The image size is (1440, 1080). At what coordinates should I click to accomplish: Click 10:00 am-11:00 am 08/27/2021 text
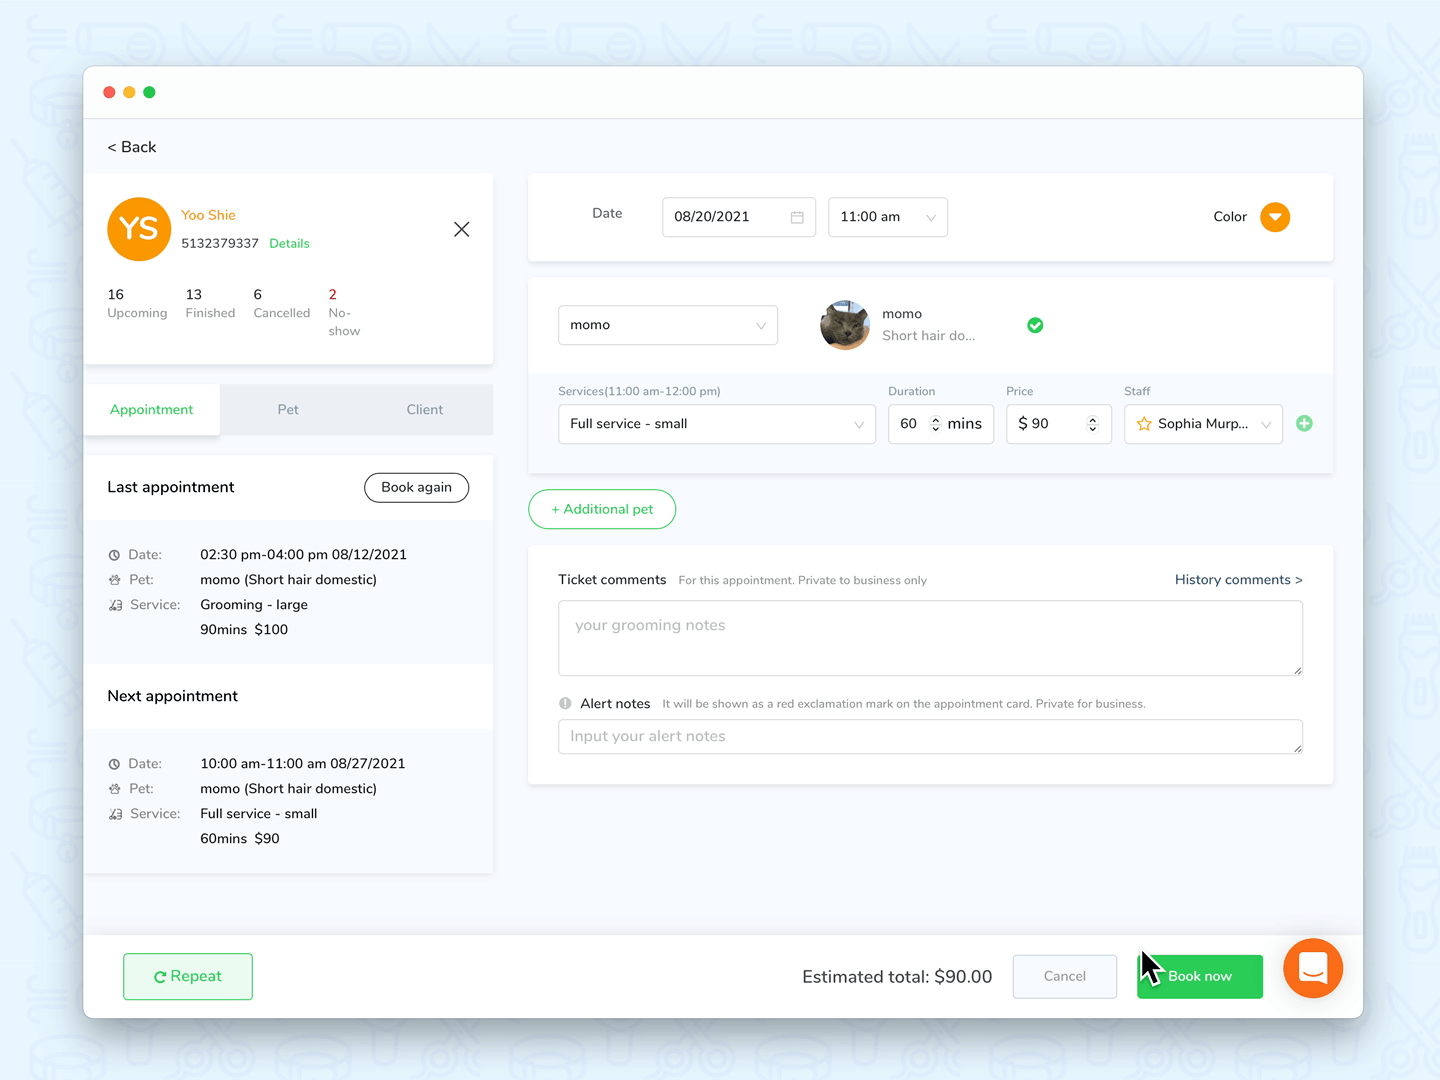tap(303, 764)
